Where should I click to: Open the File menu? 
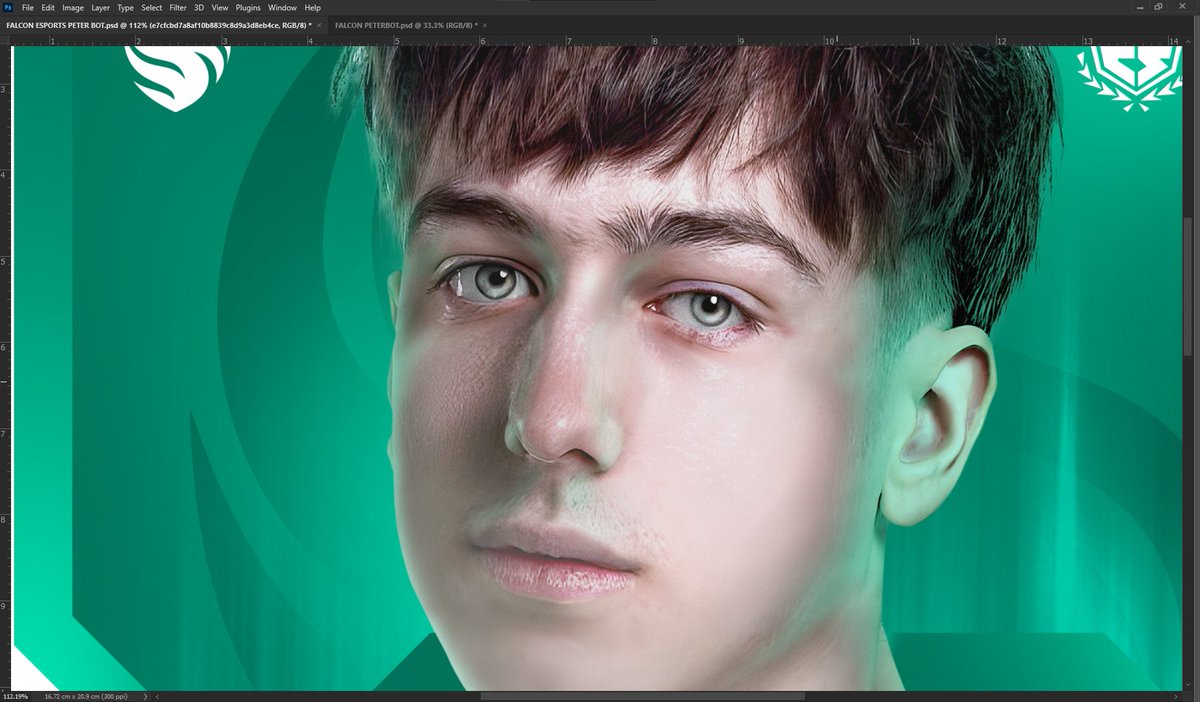pos(28,7)
